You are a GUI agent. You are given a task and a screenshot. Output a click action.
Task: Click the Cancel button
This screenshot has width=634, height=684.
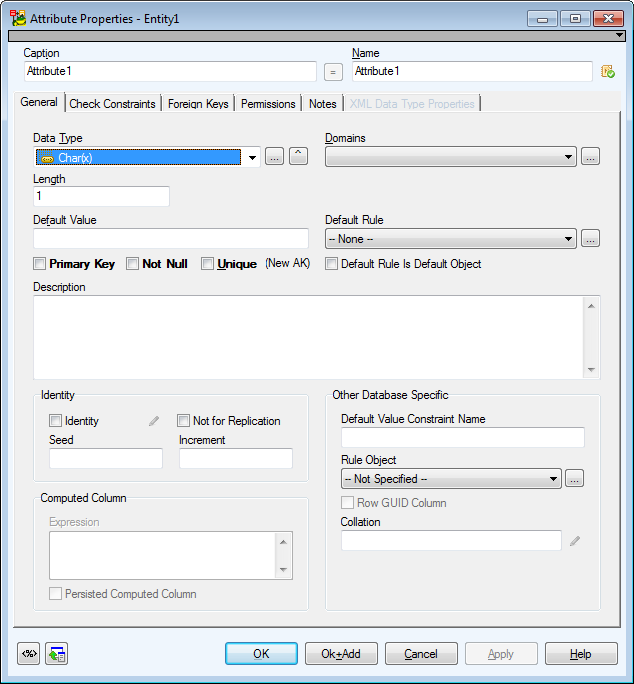(421, 653)
